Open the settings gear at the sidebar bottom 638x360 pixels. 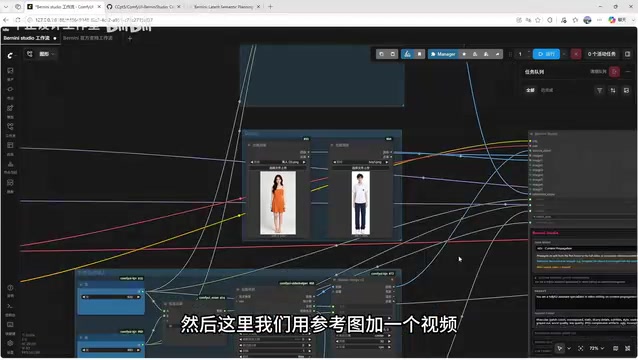click(10, 343)
